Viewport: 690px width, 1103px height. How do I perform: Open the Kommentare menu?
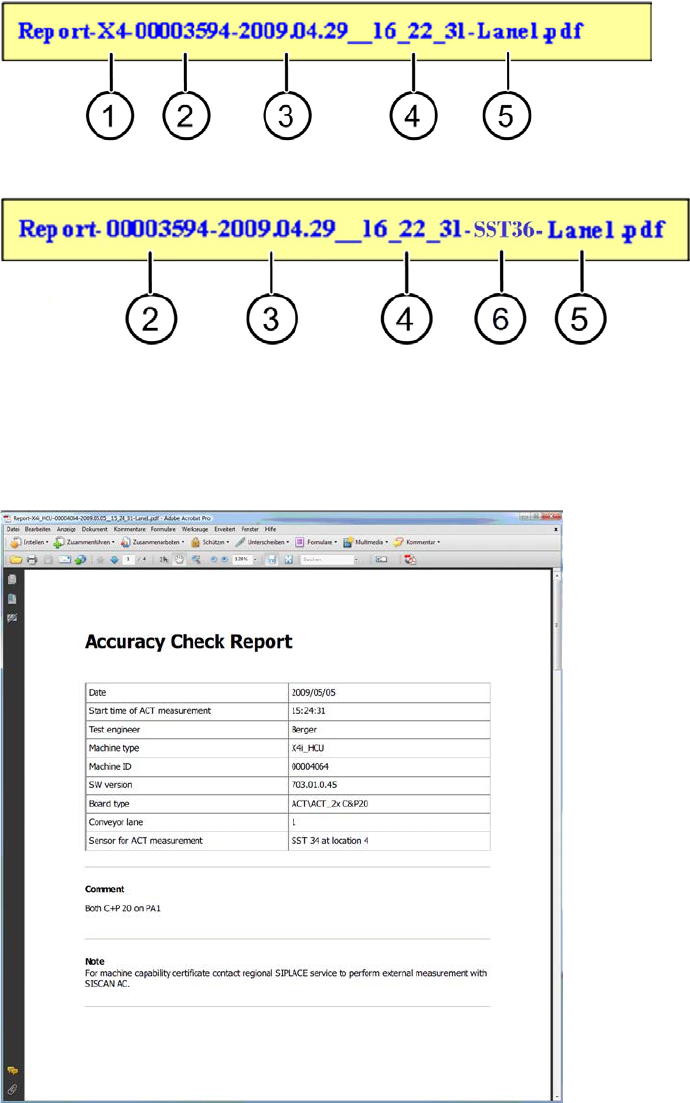pyautogui.click(x=129, y=529)
